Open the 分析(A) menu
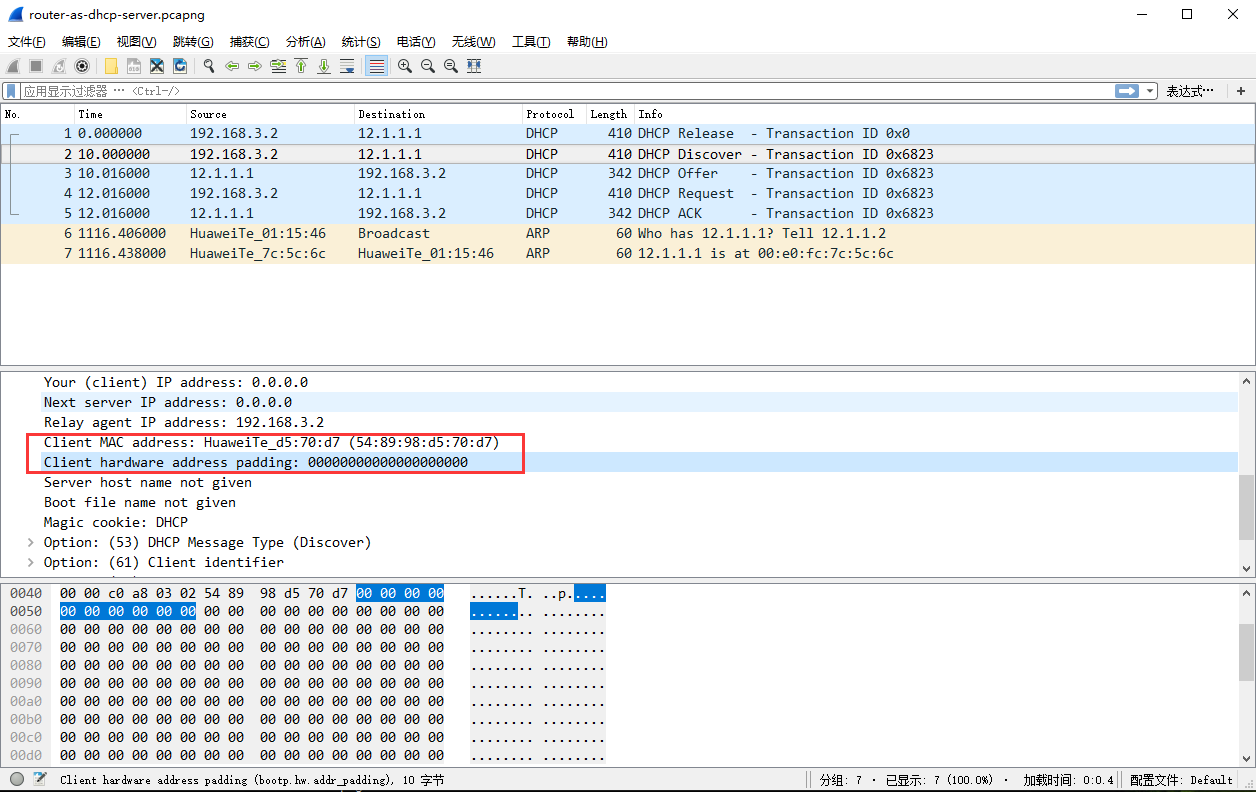 [305, 41]
